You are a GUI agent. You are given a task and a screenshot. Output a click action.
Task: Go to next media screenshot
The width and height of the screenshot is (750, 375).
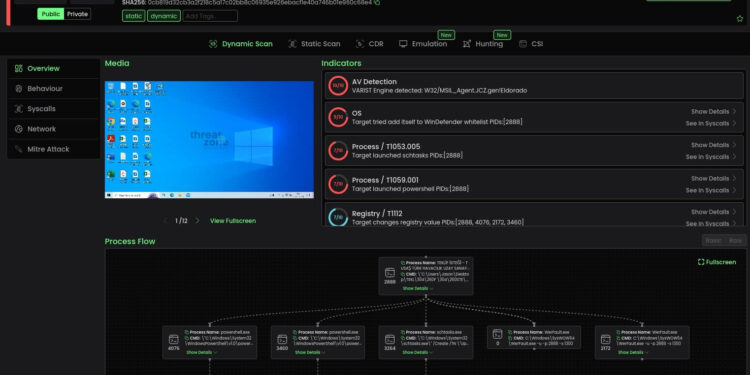(x=197, y=221)
